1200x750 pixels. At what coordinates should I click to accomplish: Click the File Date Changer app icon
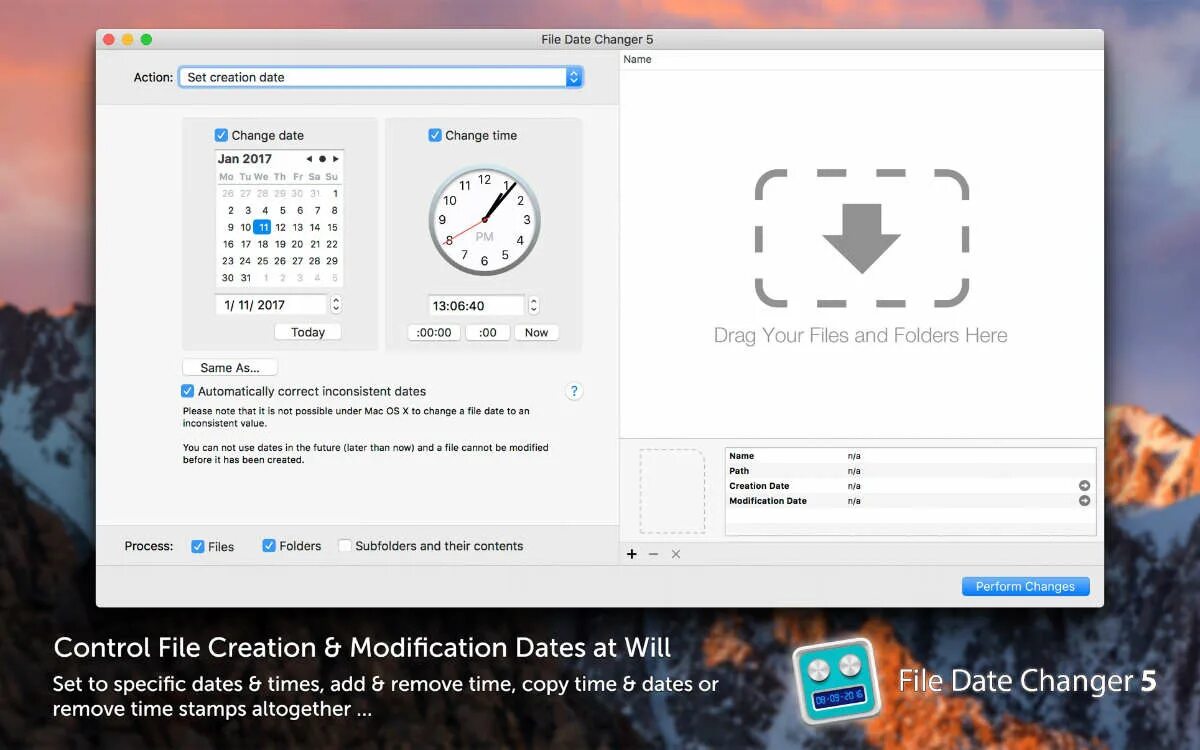pos(835,681)
